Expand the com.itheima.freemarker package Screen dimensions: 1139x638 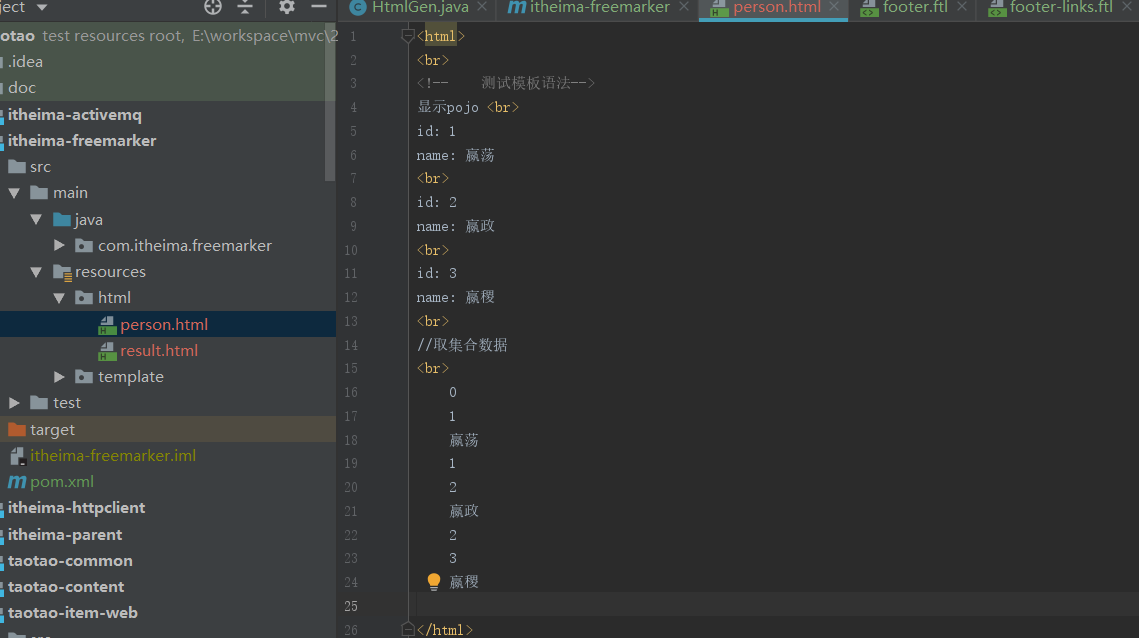pyautogui.click(x=60, y=246)
